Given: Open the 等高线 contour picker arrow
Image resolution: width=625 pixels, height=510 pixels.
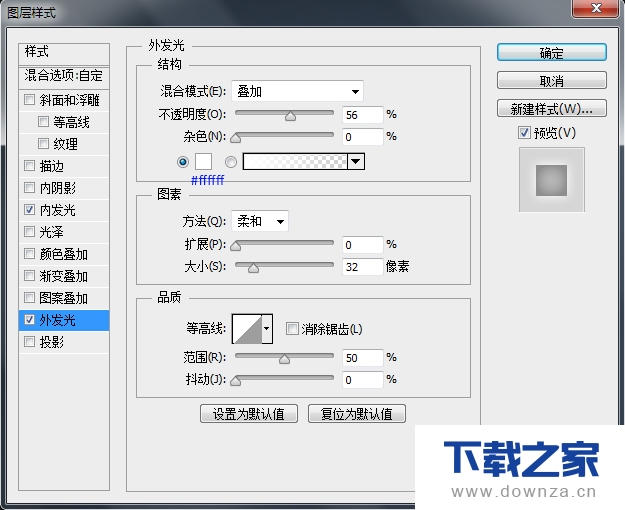Looking at the screenshot, I should (267, 329).
